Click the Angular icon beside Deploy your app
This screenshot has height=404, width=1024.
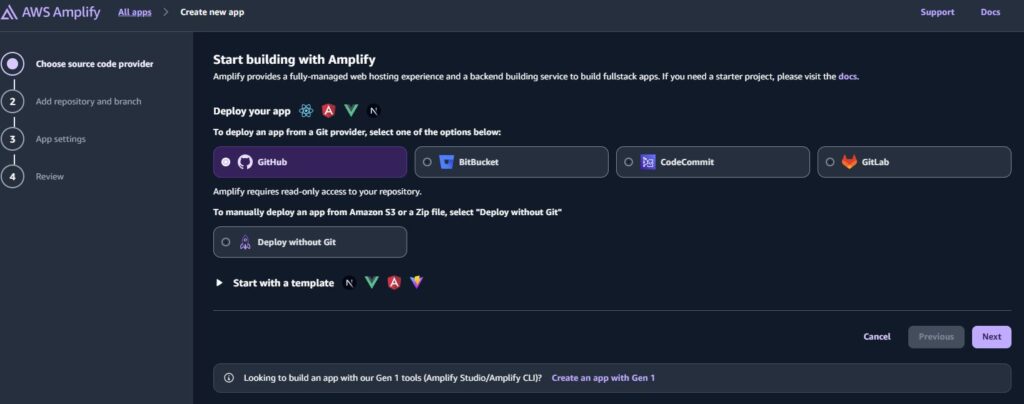click(x=328, y=111)
